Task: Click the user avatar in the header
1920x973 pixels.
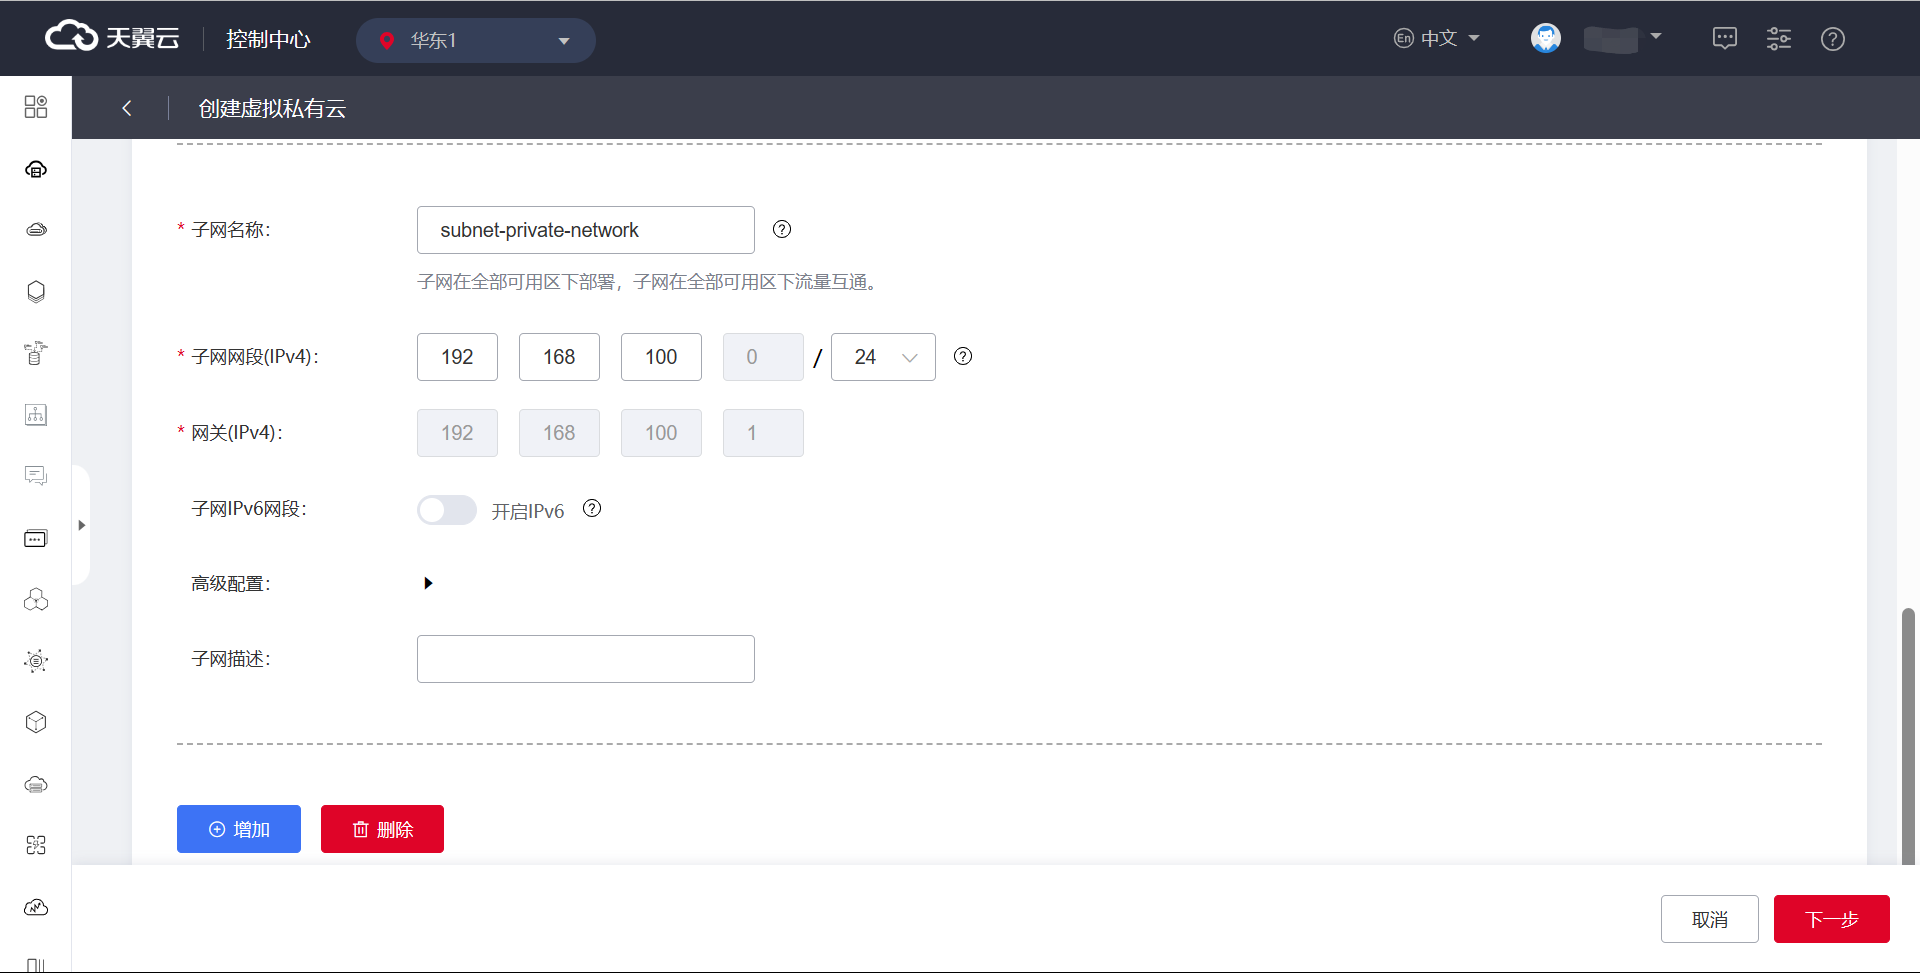Action: point(1546,39)
